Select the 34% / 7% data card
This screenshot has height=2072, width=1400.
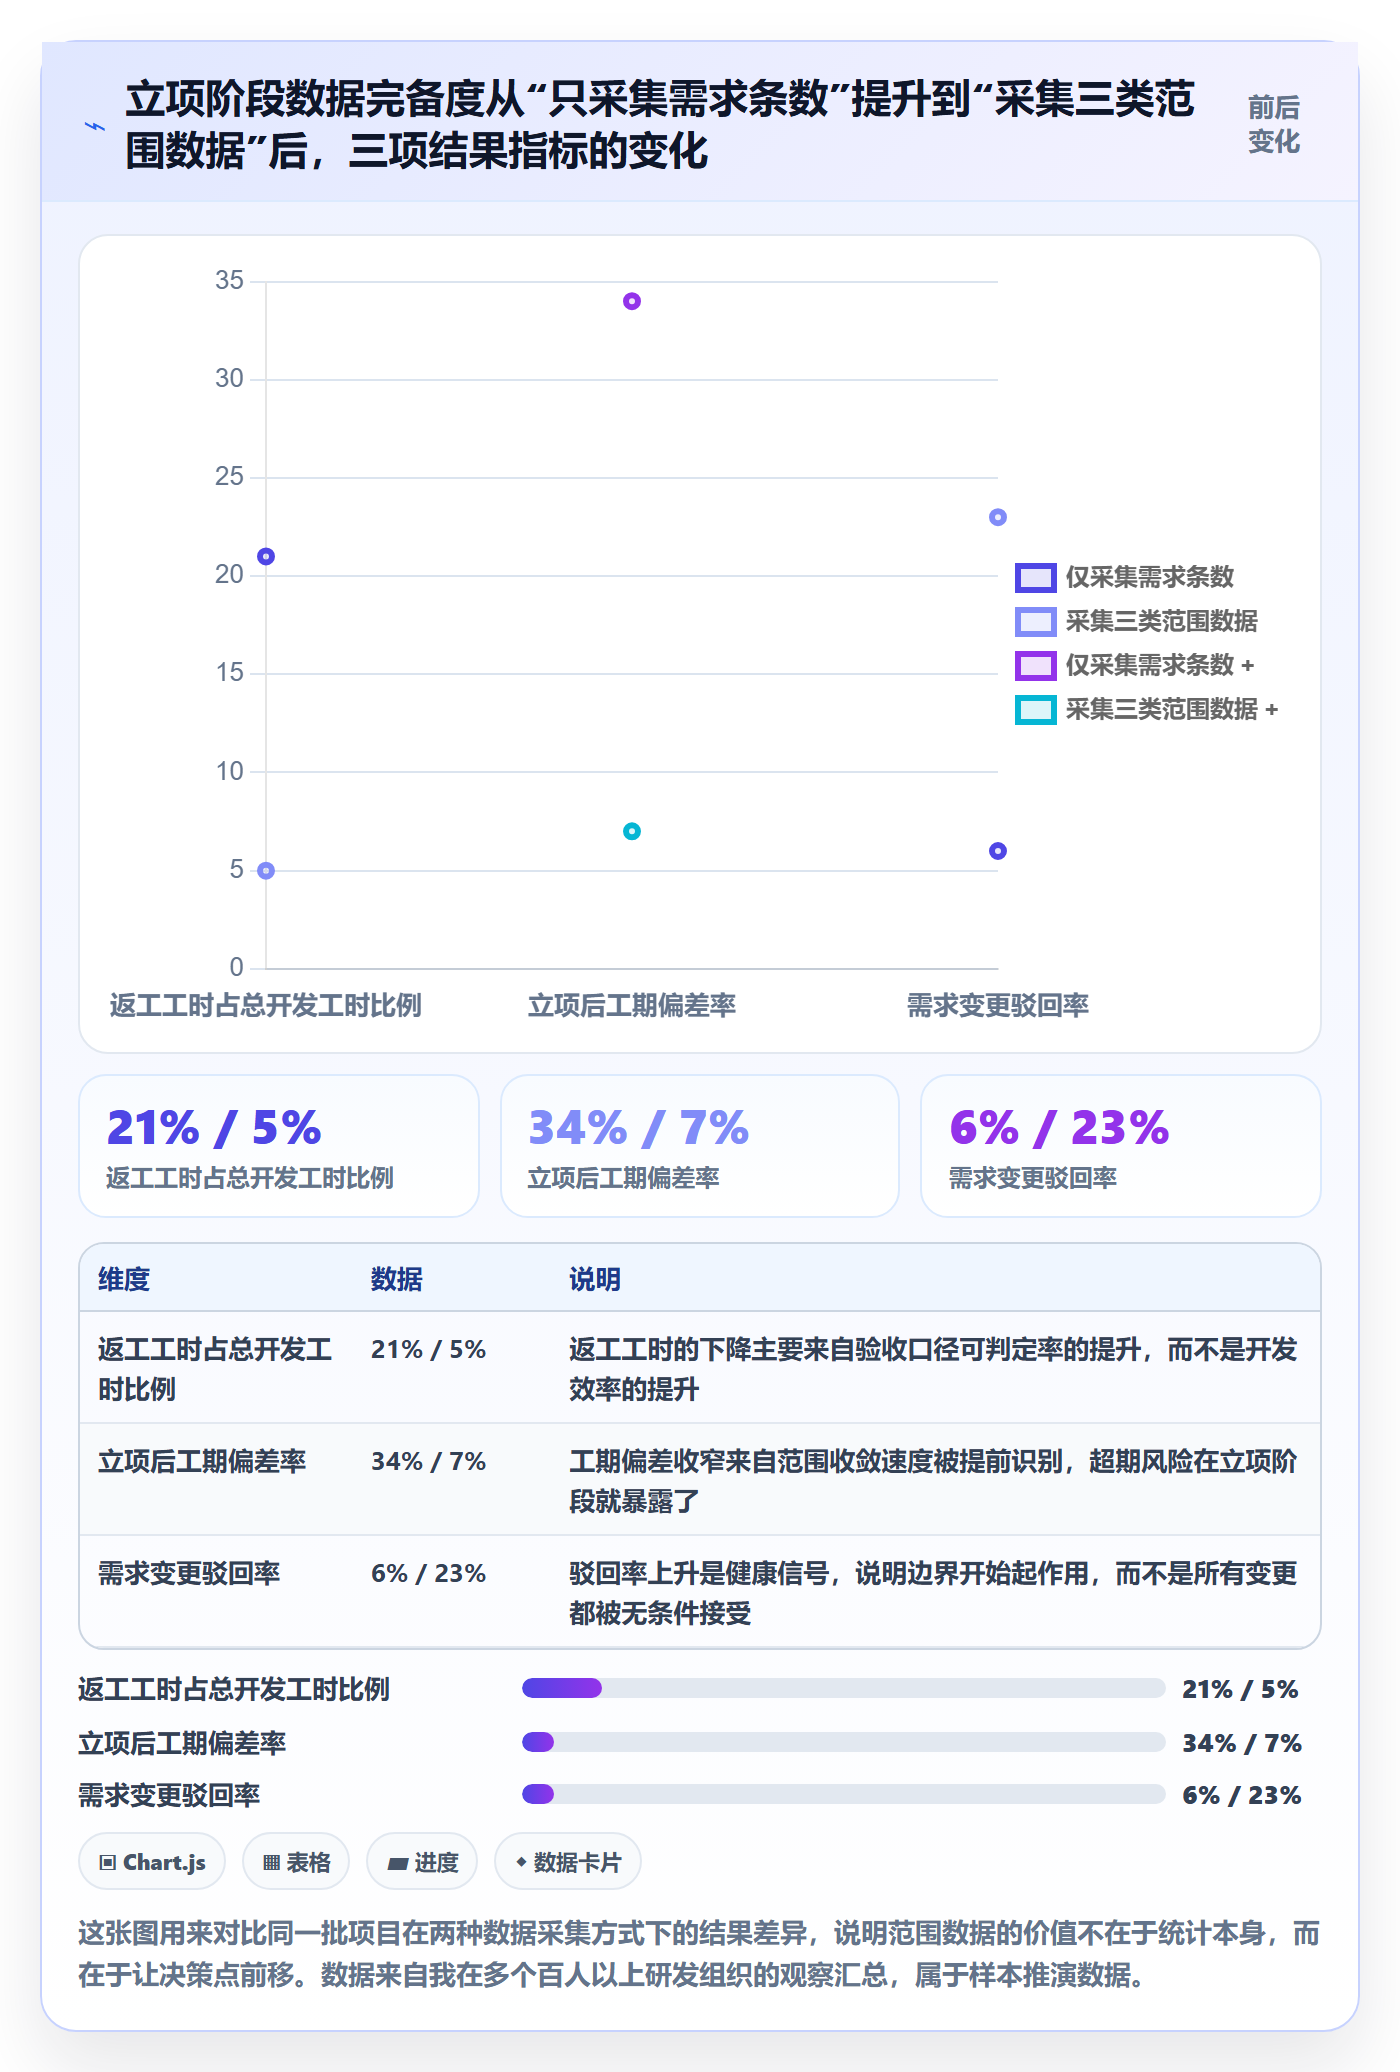(x=700, y=1146)
